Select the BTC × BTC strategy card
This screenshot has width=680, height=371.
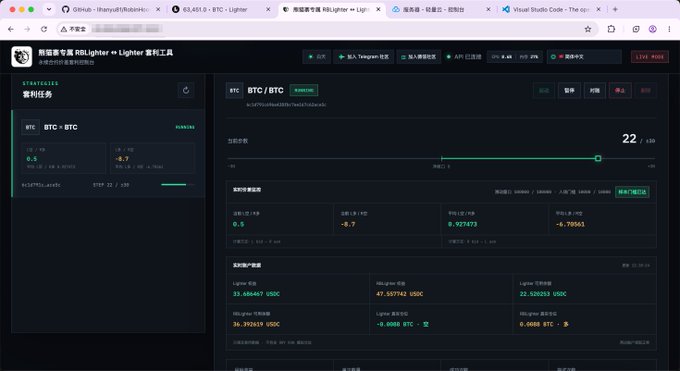pyautogui.click(x=108, y=154)
